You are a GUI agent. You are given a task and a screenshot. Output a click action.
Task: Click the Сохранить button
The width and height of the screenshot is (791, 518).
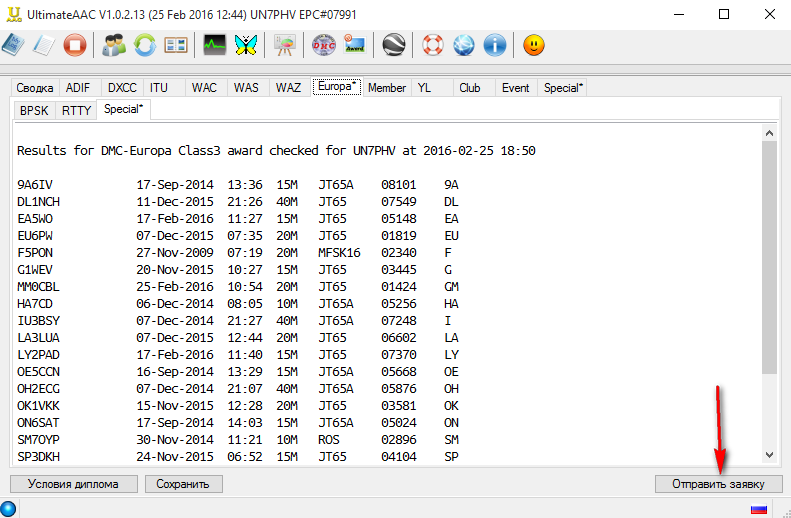tap(183, 484)
